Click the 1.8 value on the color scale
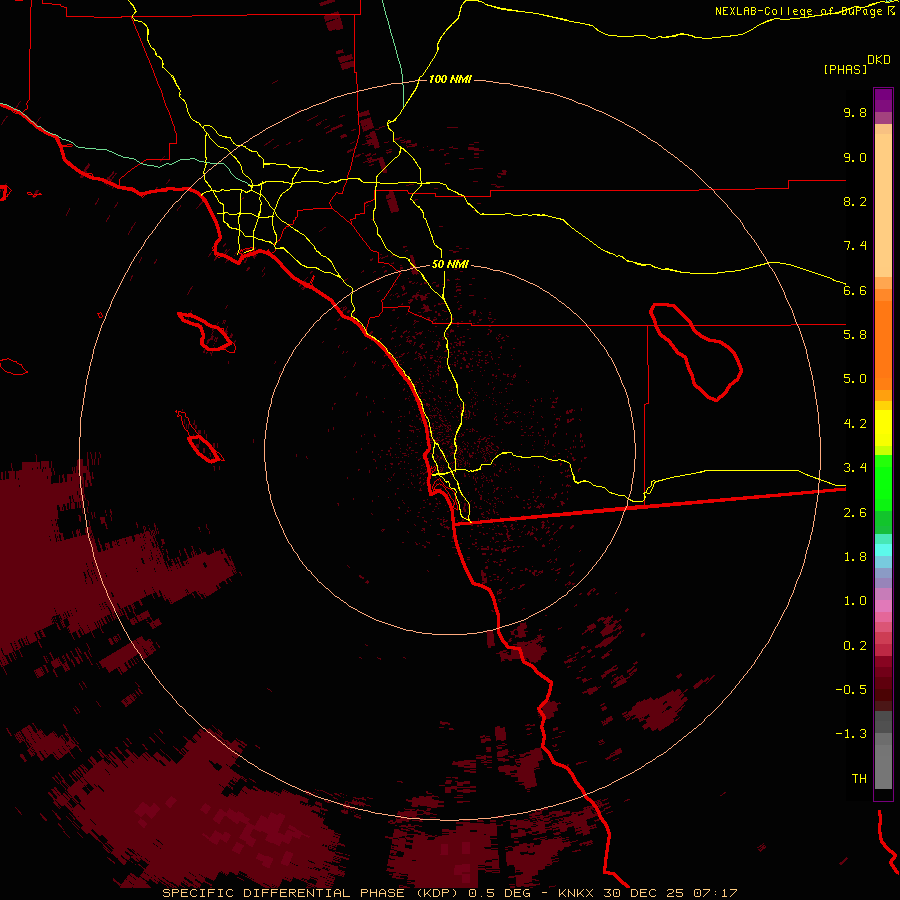Viewport: 900px width, 900px height. (x=855, y=557)
